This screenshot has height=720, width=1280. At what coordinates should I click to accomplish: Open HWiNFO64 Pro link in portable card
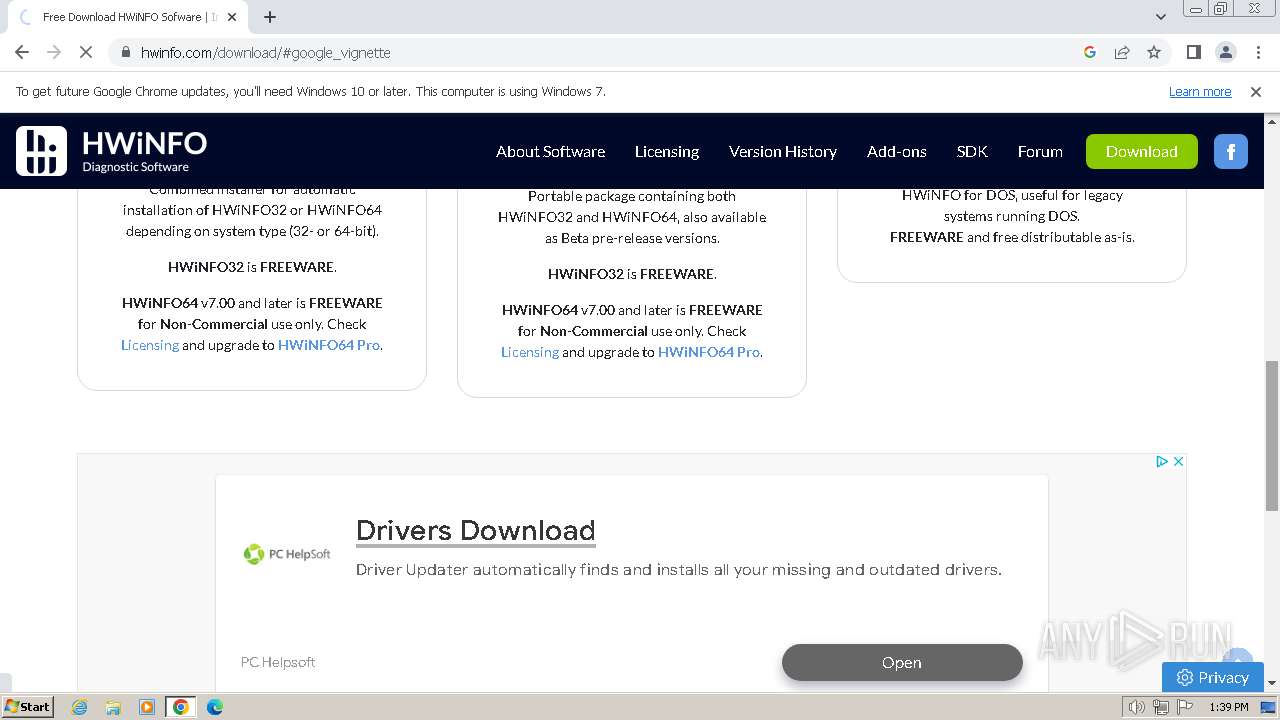coord(709,352)
